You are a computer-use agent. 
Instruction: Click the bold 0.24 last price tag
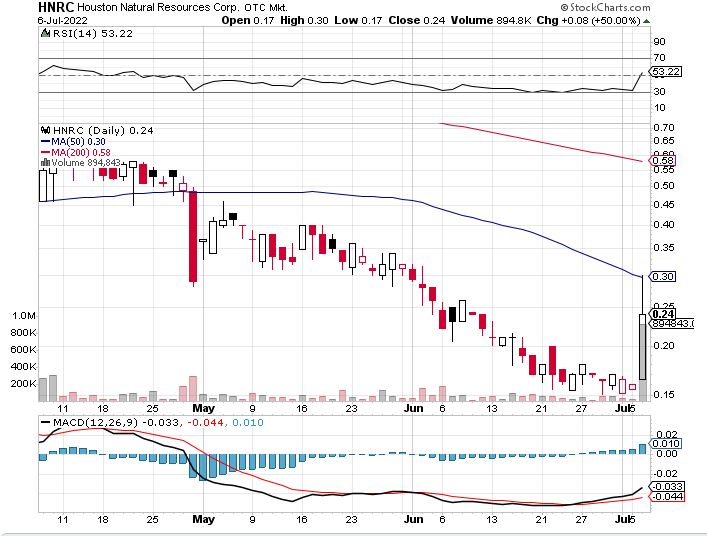click(663, 314)
